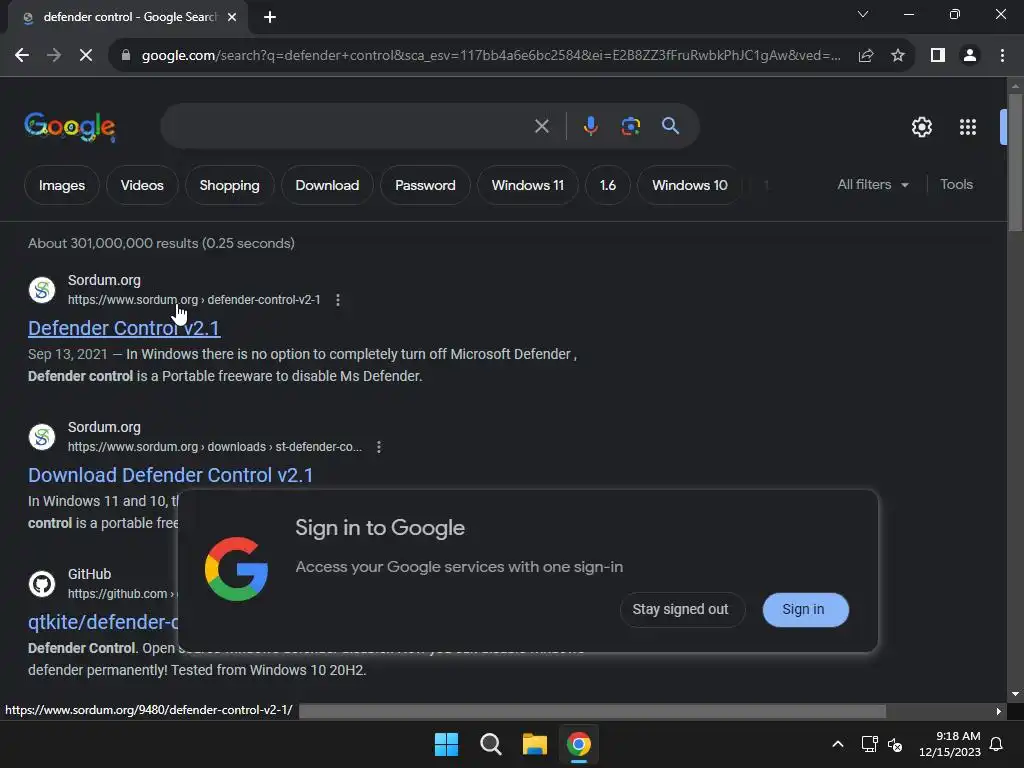Open the muted volume tray icon

pos(895,744)
